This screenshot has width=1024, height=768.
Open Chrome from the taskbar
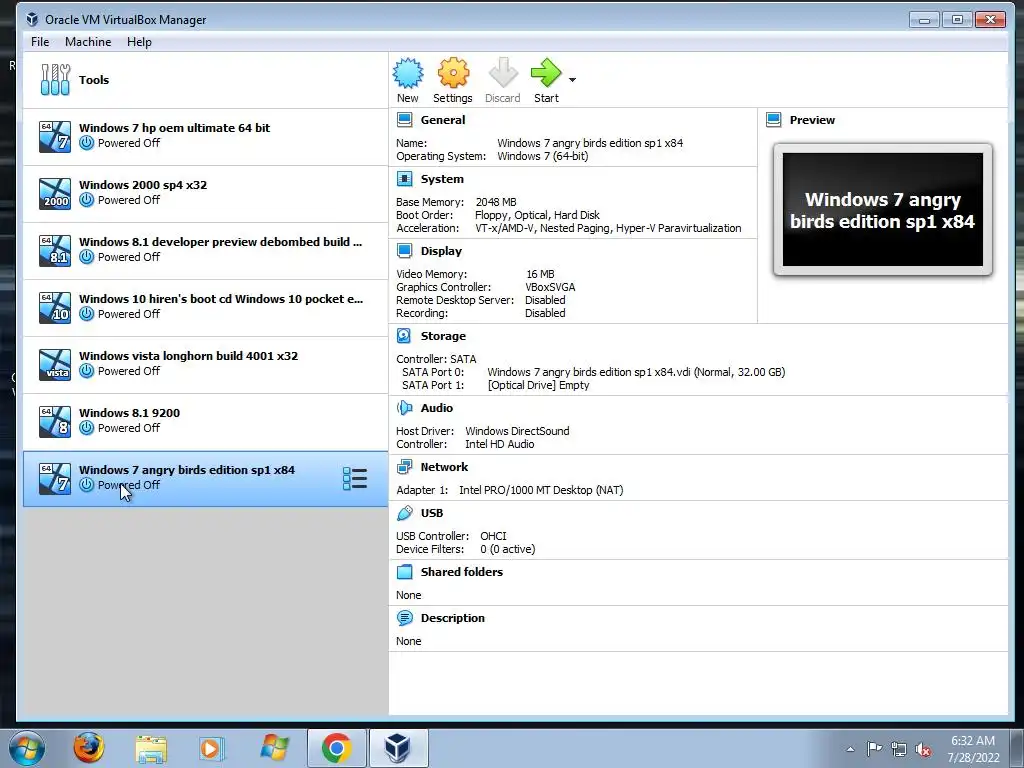click(336, 748)
